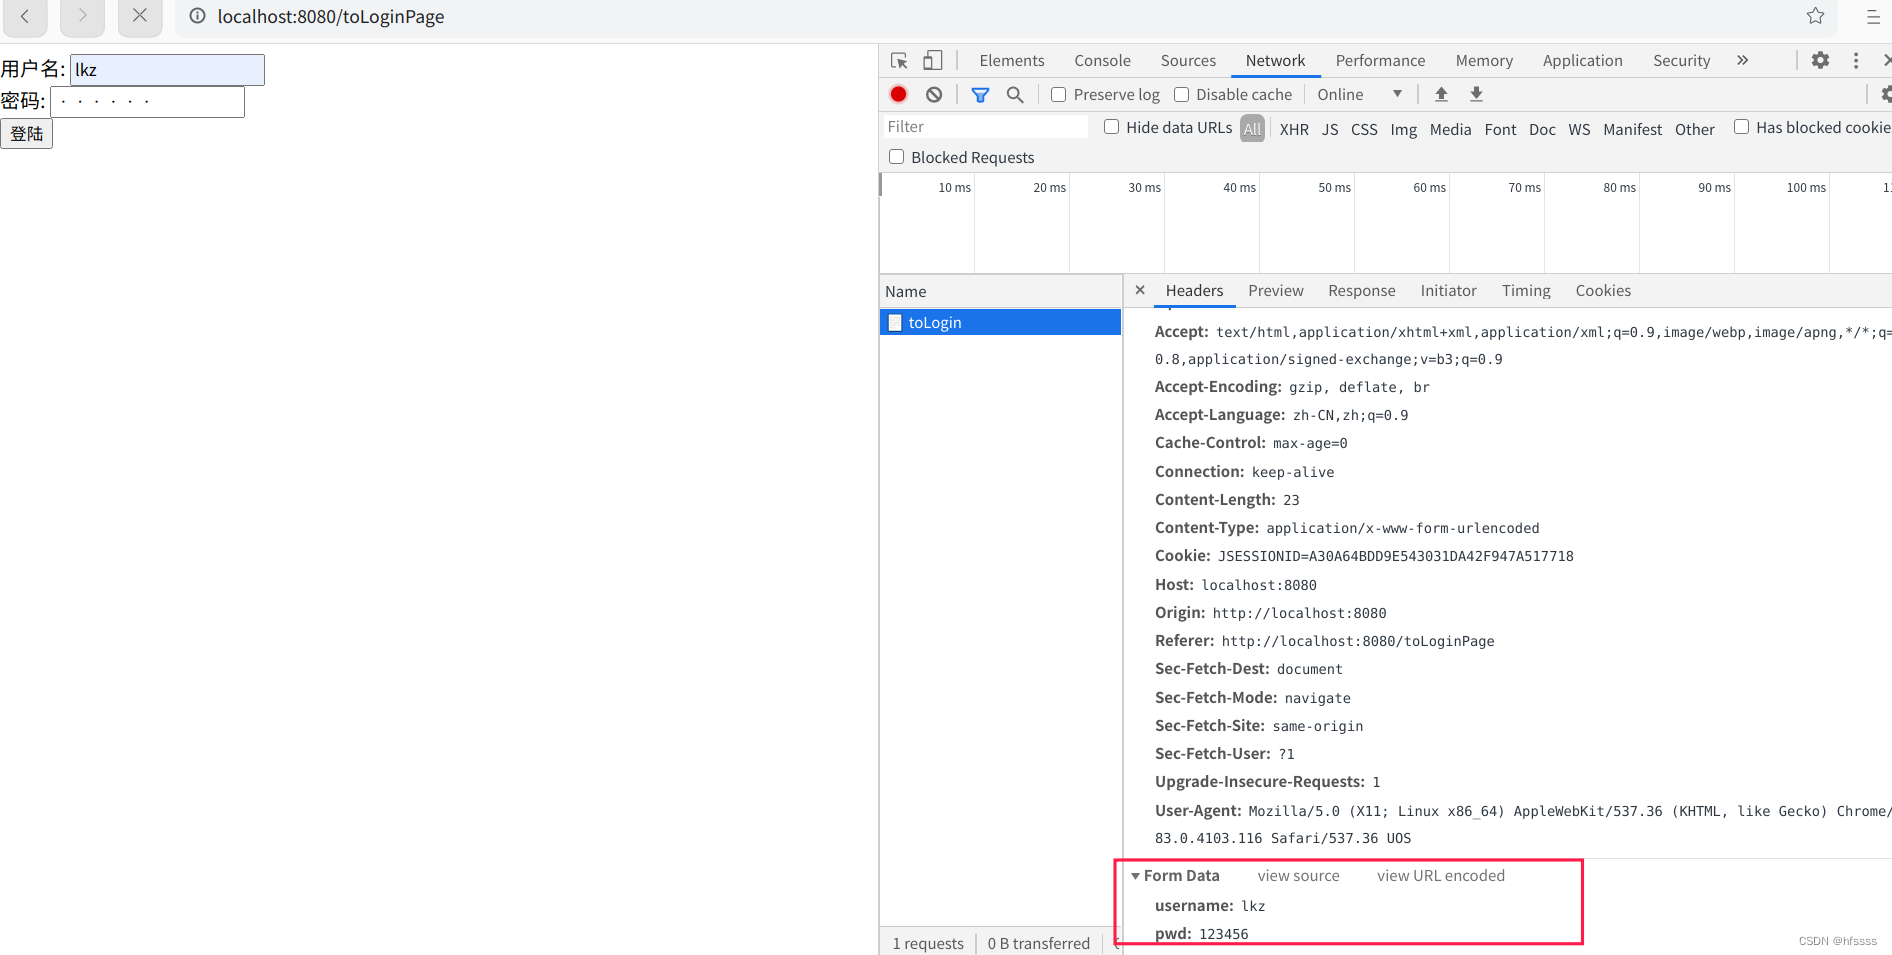Filter requests by WS type

point(1579,129)
